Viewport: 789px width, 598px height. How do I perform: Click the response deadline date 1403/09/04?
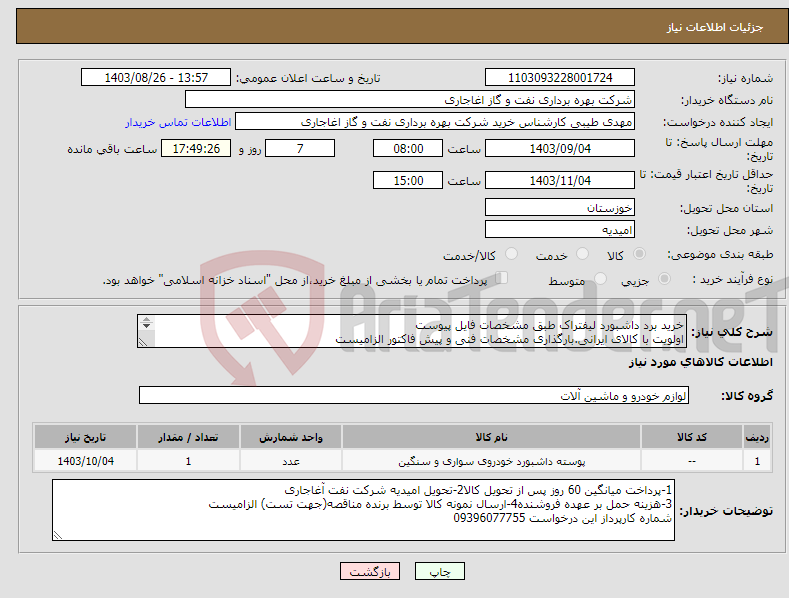click(x=560, y=148)
